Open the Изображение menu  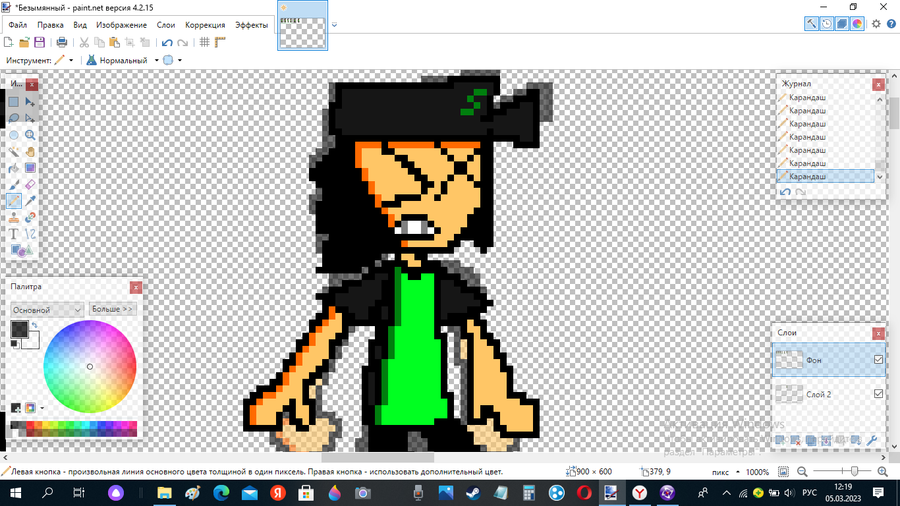(x=122, y=25)
